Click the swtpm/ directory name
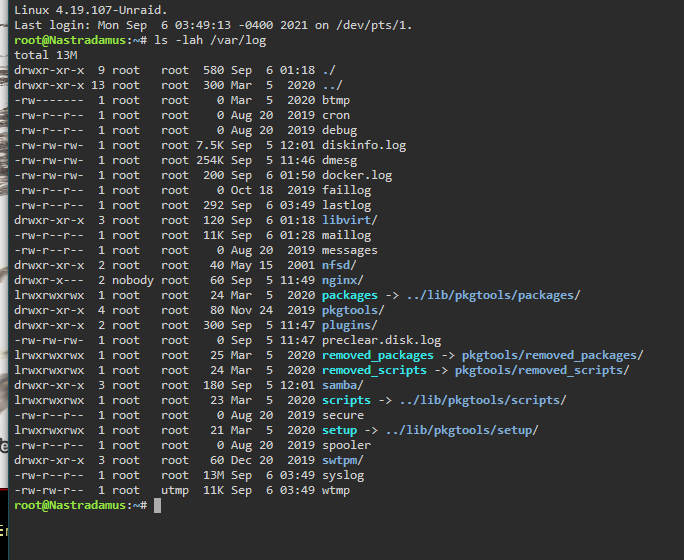Image resolution: width=684 pixels, height=560 pixels. [x=342, y=461]
